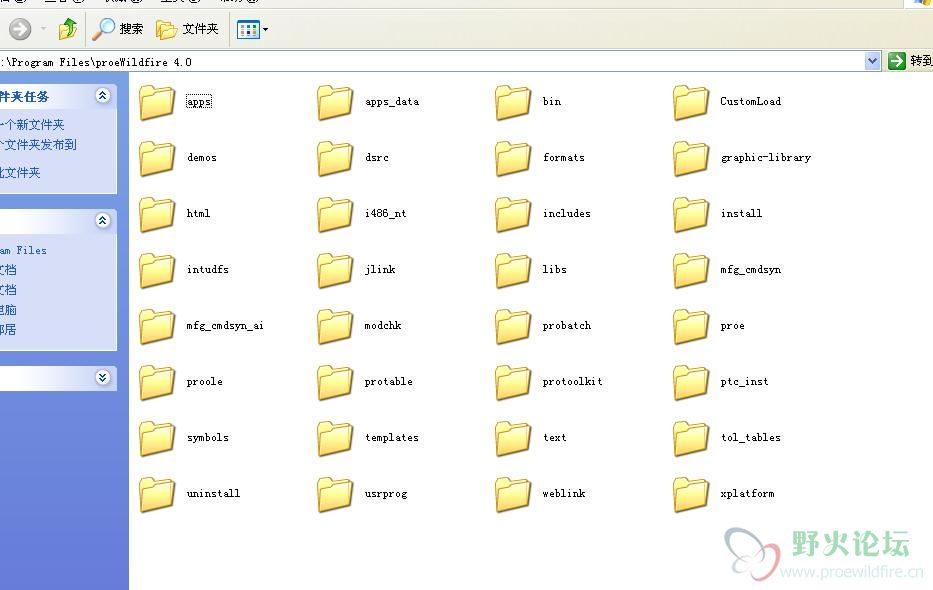Click the xplatform folder name text
The width and height of the screenshot is (933, 590).
click(747, 494)
